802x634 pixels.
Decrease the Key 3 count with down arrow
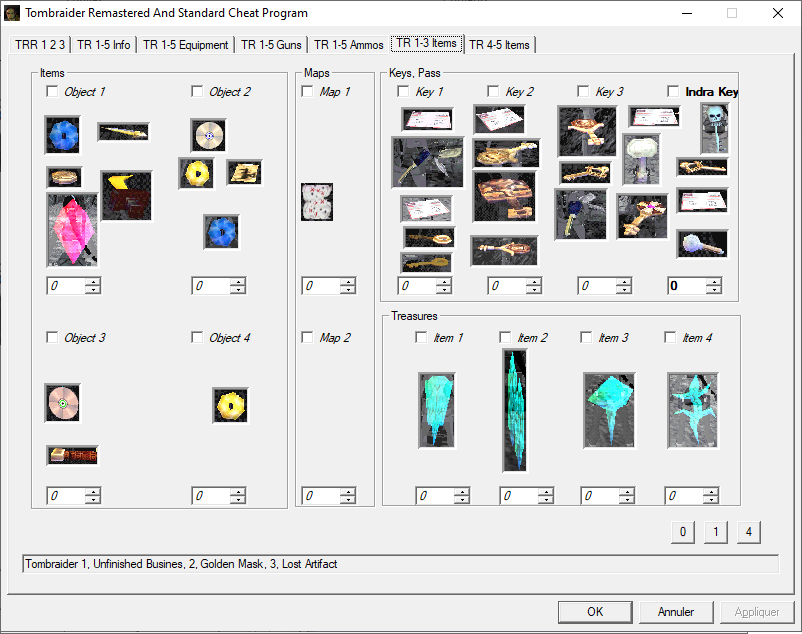pos(624,290)
